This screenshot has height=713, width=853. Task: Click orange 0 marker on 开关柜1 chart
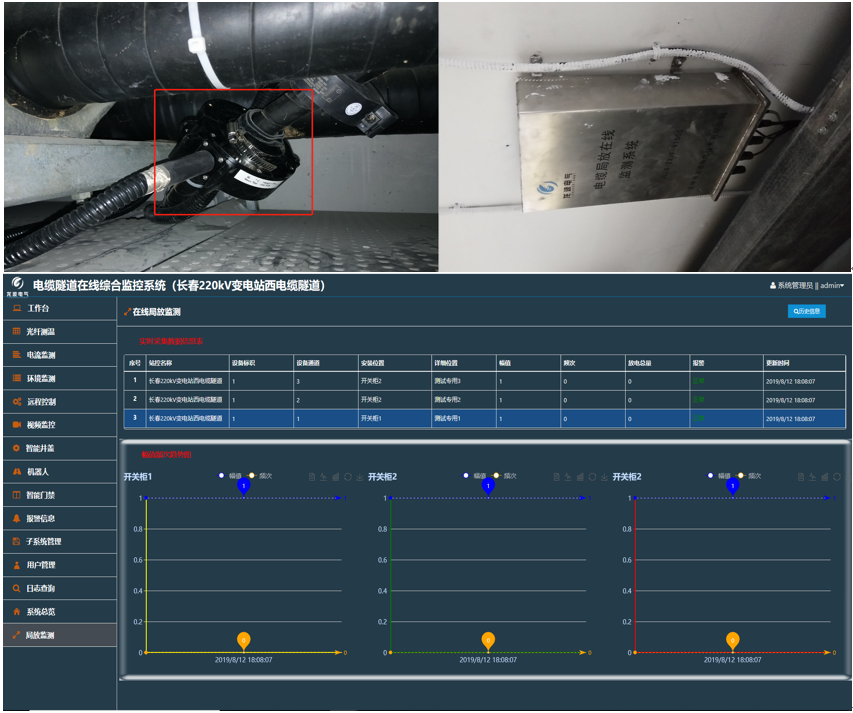pyautogui.click(x=243, y=639)
